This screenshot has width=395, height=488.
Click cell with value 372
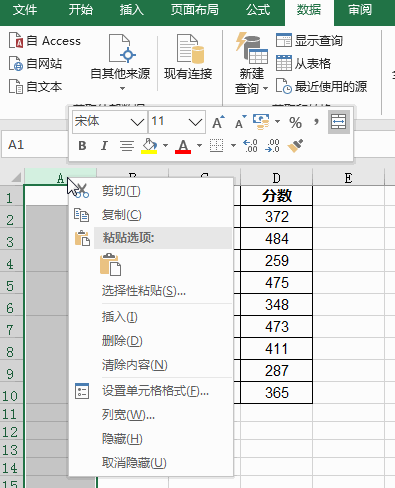(x=276, y=217)
